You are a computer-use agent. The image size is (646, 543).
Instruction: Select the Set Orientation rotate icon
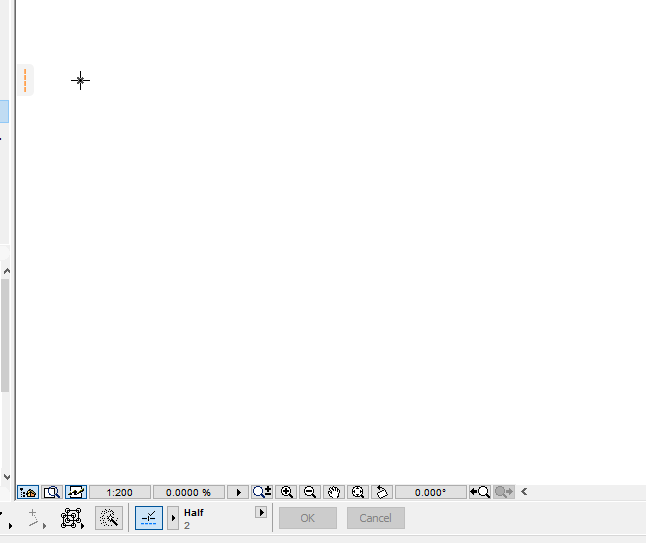click(382, 492)
